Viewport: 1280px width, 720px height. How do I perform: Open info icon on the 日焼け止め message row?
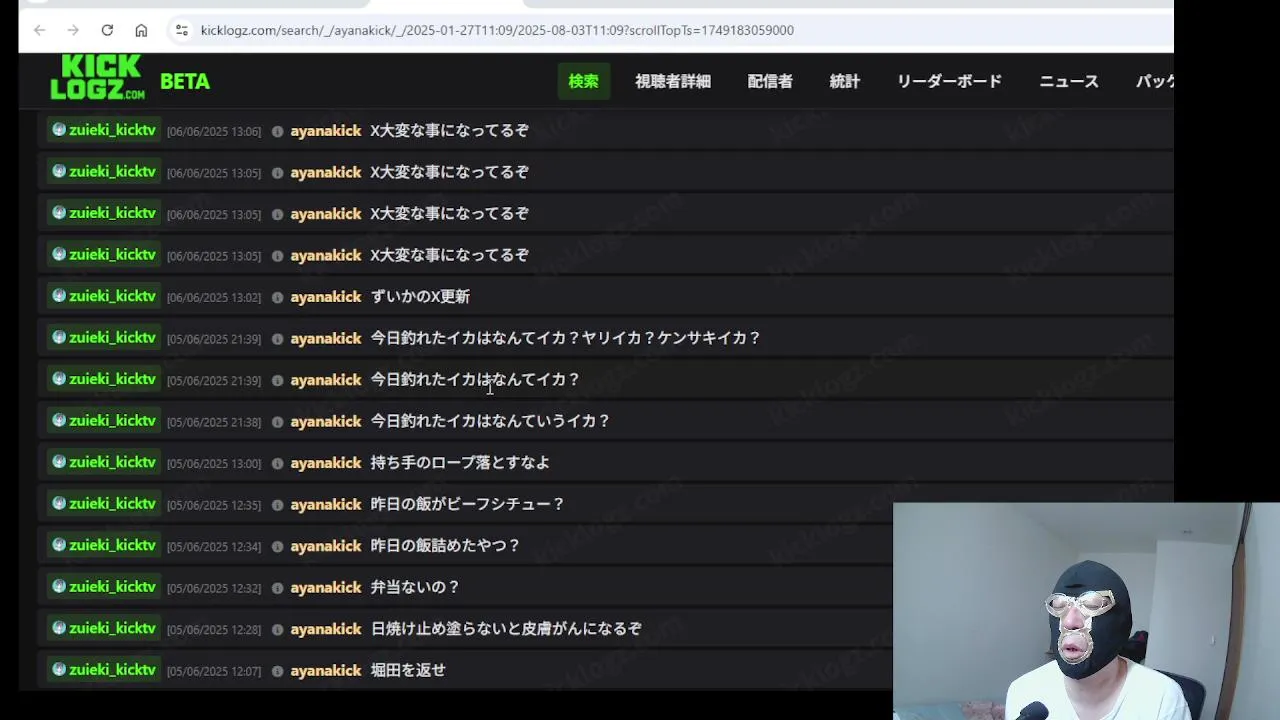tap(278, 629)
